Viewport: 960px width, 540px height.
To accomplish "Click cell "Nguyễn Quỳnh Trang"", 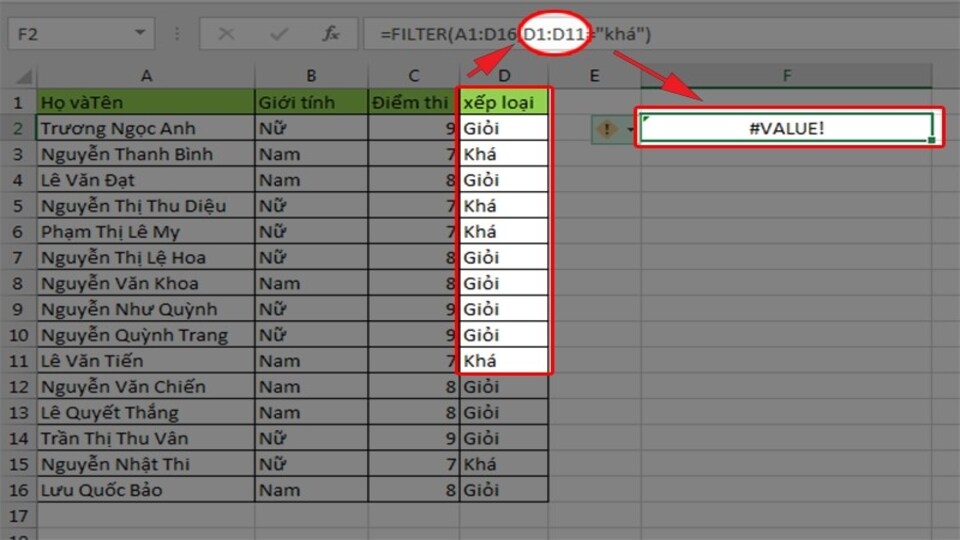I will 146,335.
